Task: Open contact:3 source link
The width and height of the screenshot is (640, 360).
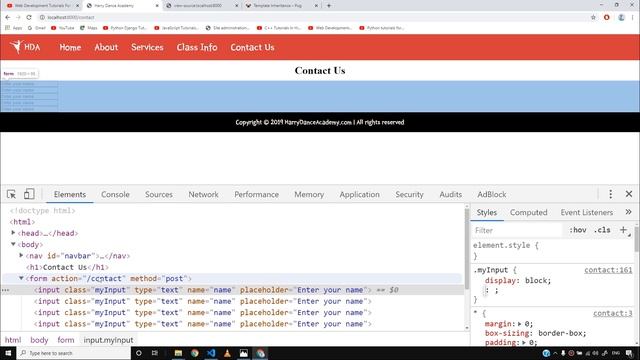Action: pos(613,313)
